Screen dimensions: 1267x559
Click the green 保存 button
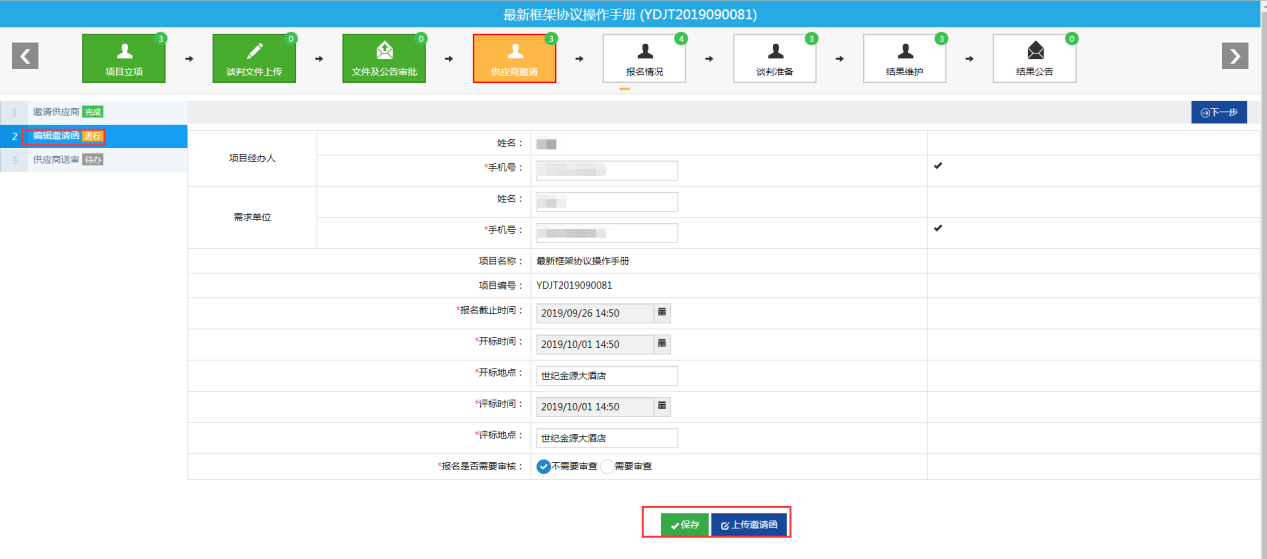point(685,525)
